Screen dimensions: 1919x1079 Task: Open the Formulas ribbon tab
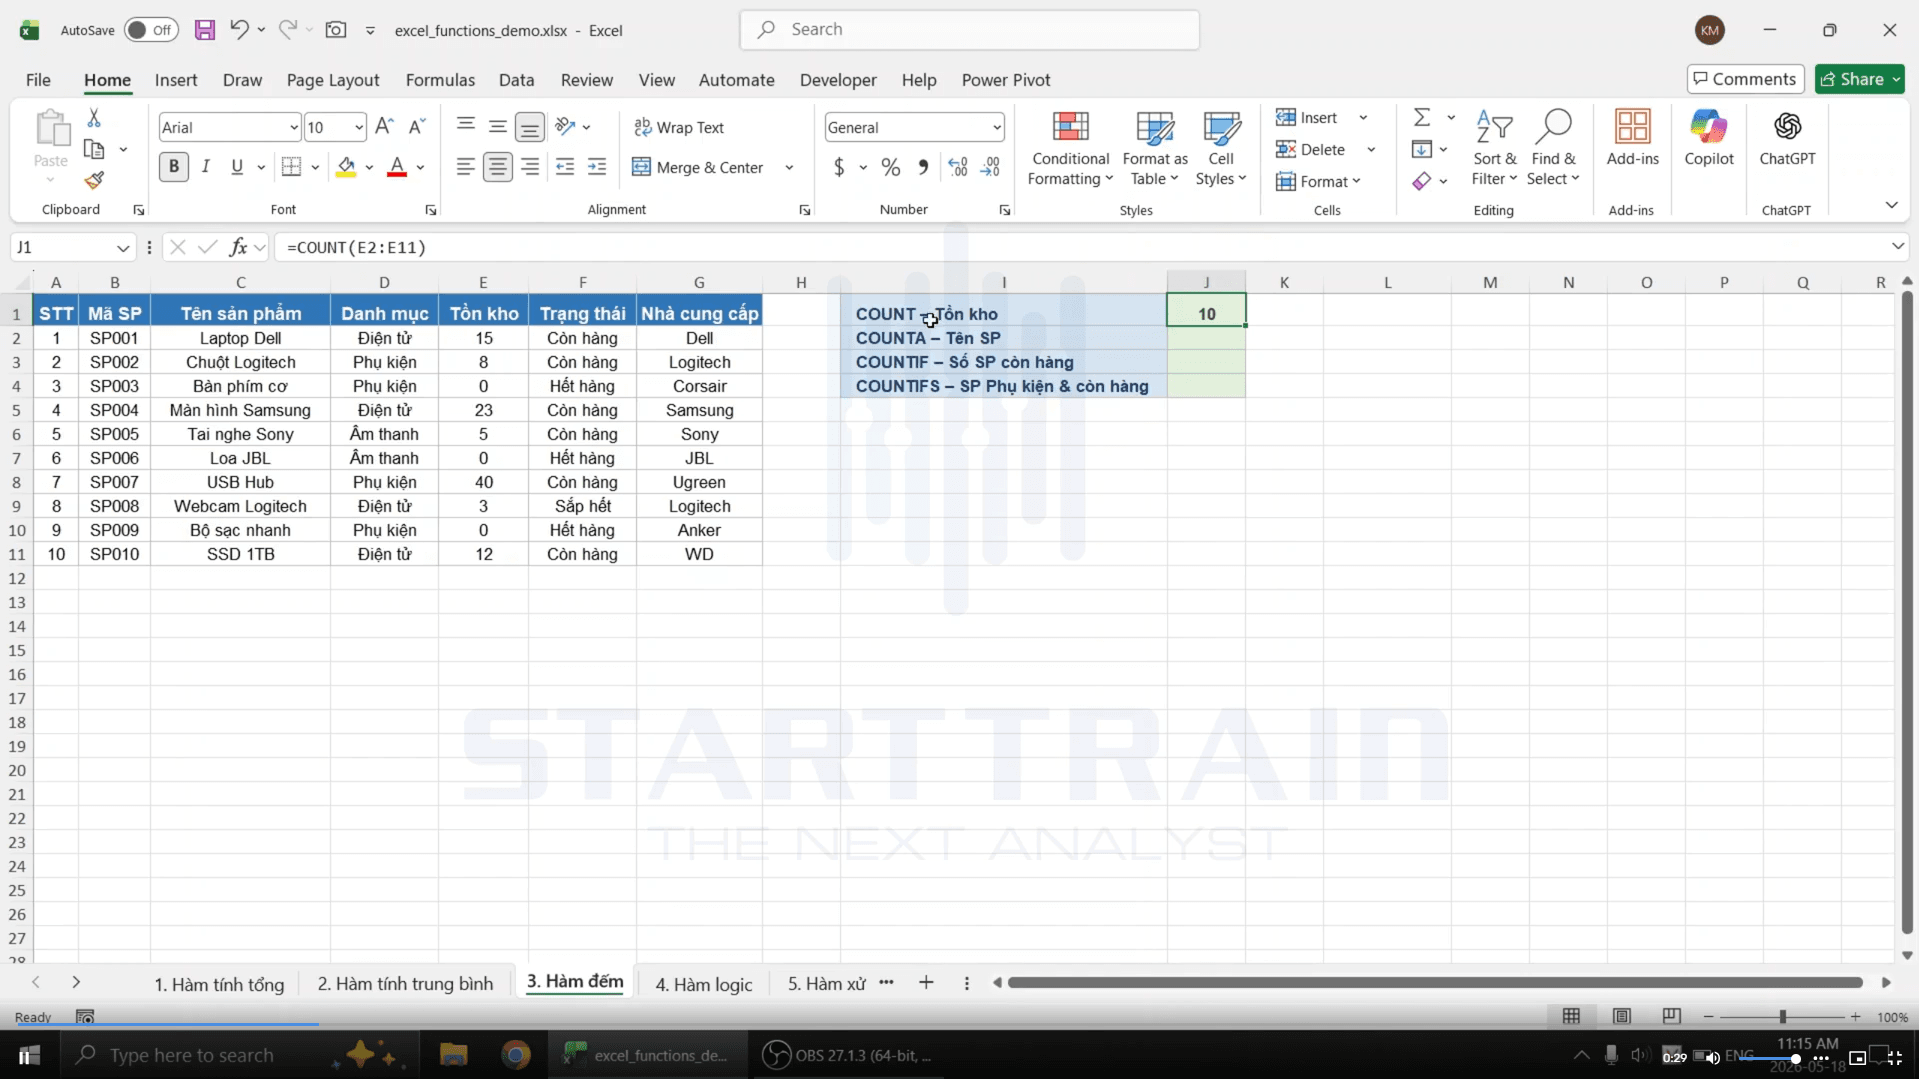(440, 80)
